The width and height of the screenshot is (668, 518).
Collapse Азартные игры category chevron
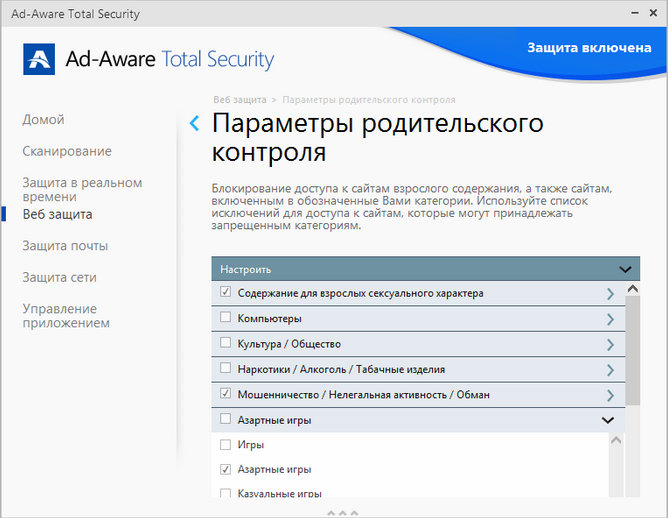608,420
